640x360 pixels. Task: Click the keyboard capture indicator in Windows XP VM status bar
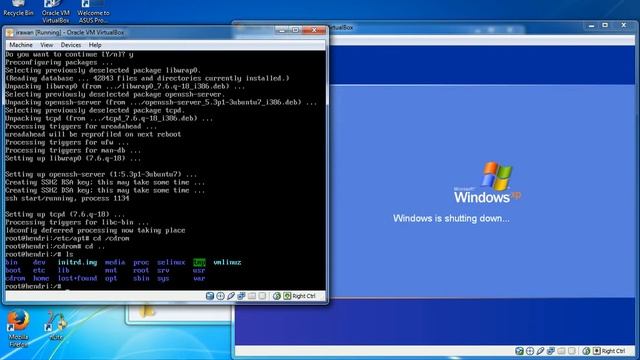point(597,351)
